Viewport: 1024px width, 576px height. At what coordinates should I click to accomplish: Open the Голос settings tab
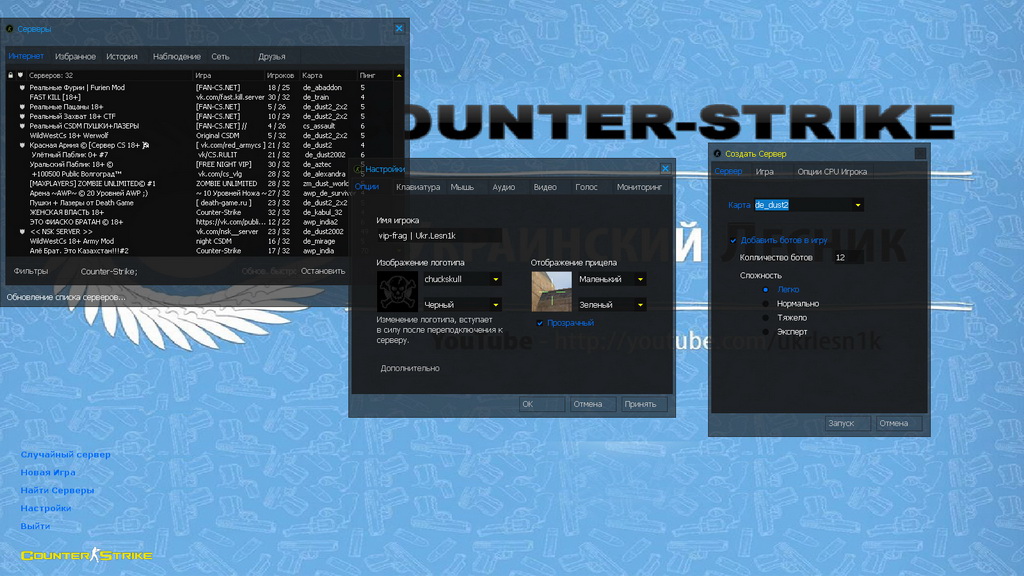point(586,187)
